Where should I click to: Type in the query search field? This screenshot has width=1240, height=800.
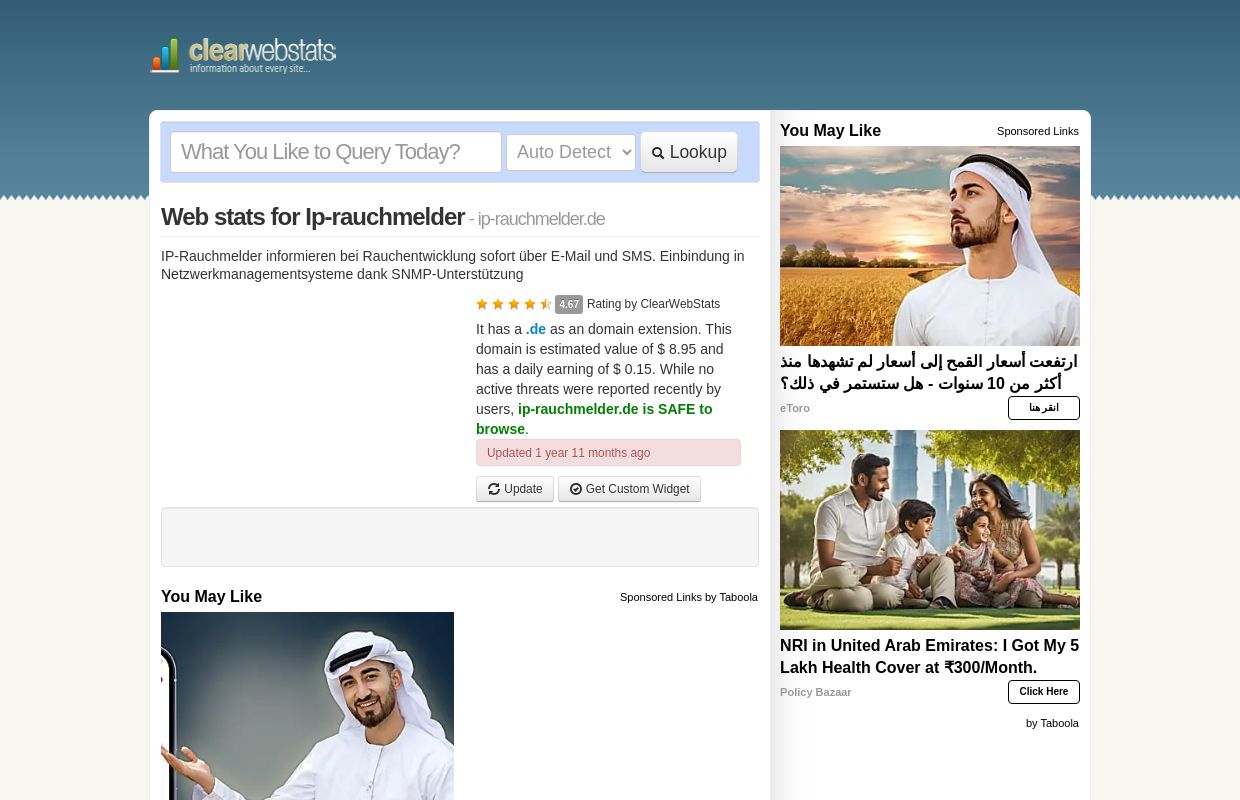click(336, 152)
